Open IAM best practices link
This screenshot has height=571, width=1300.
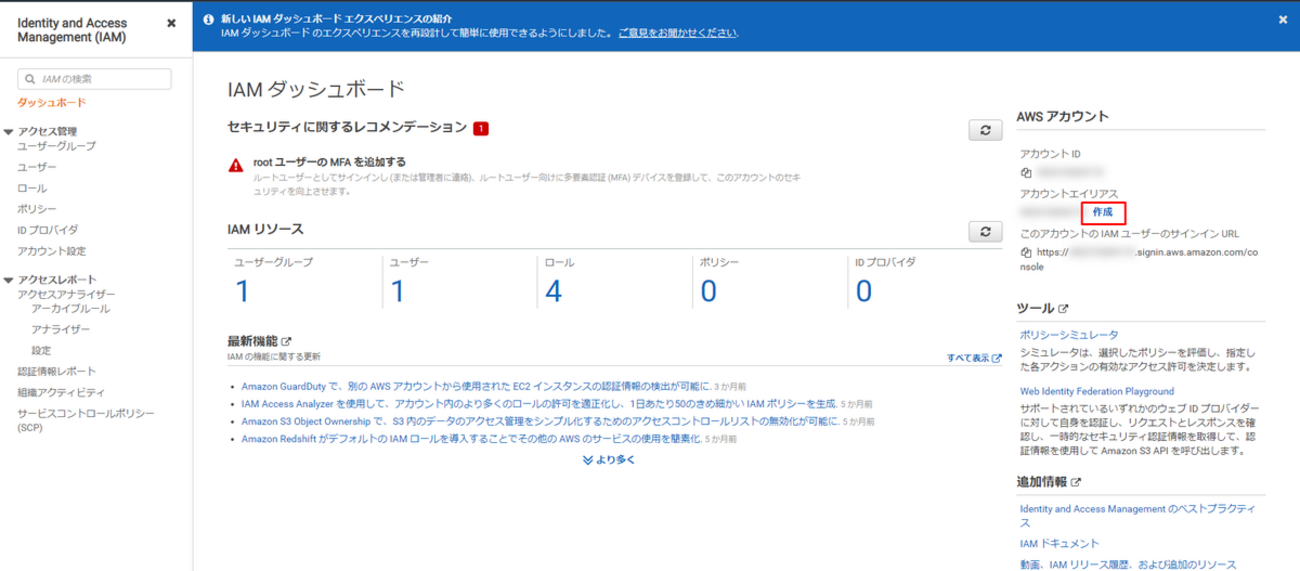(x=1137, y=516)
